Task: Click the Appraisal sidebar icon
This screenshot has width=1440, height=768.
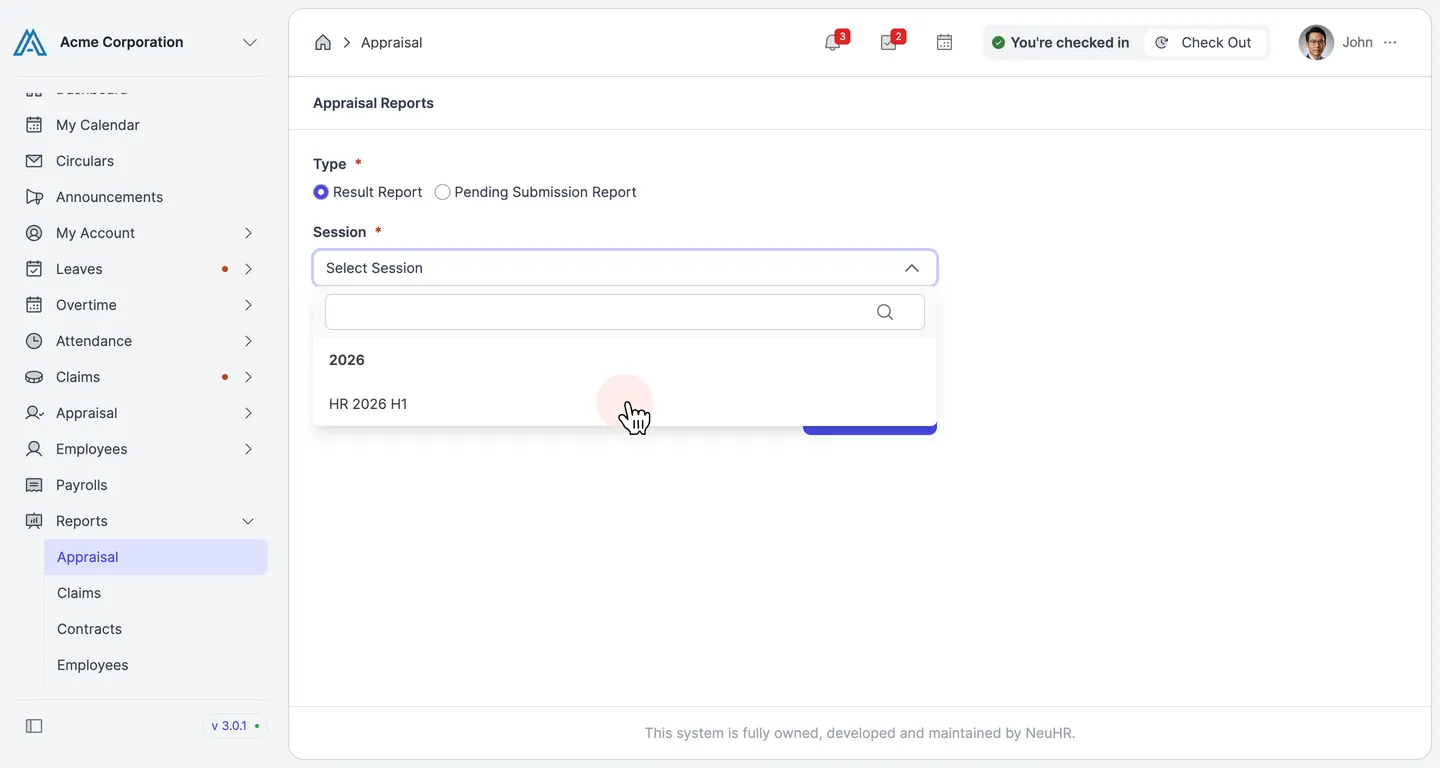Action: tap(34, 413)
